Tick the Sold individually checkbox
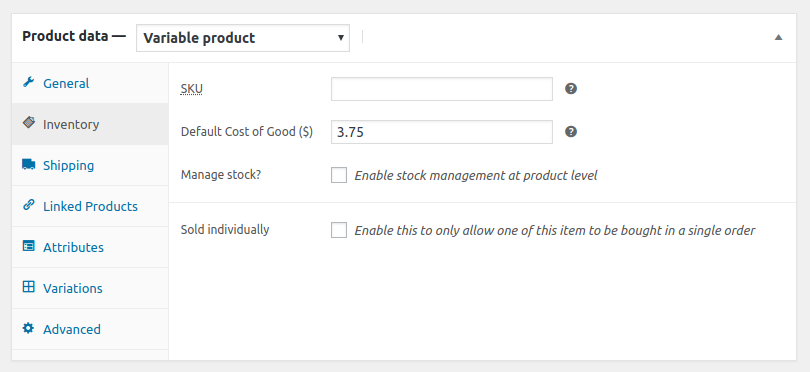The height and width of the screenshot is (372, 810). click(339, 230)
